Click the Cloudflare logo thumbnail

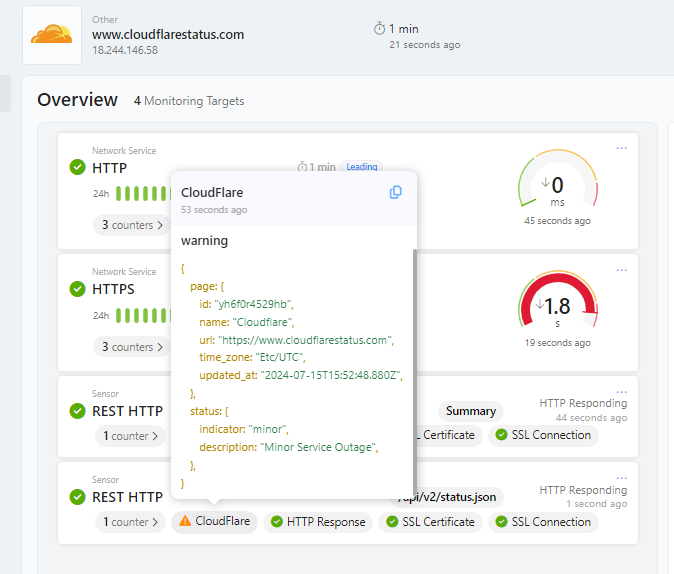(52, 35)
